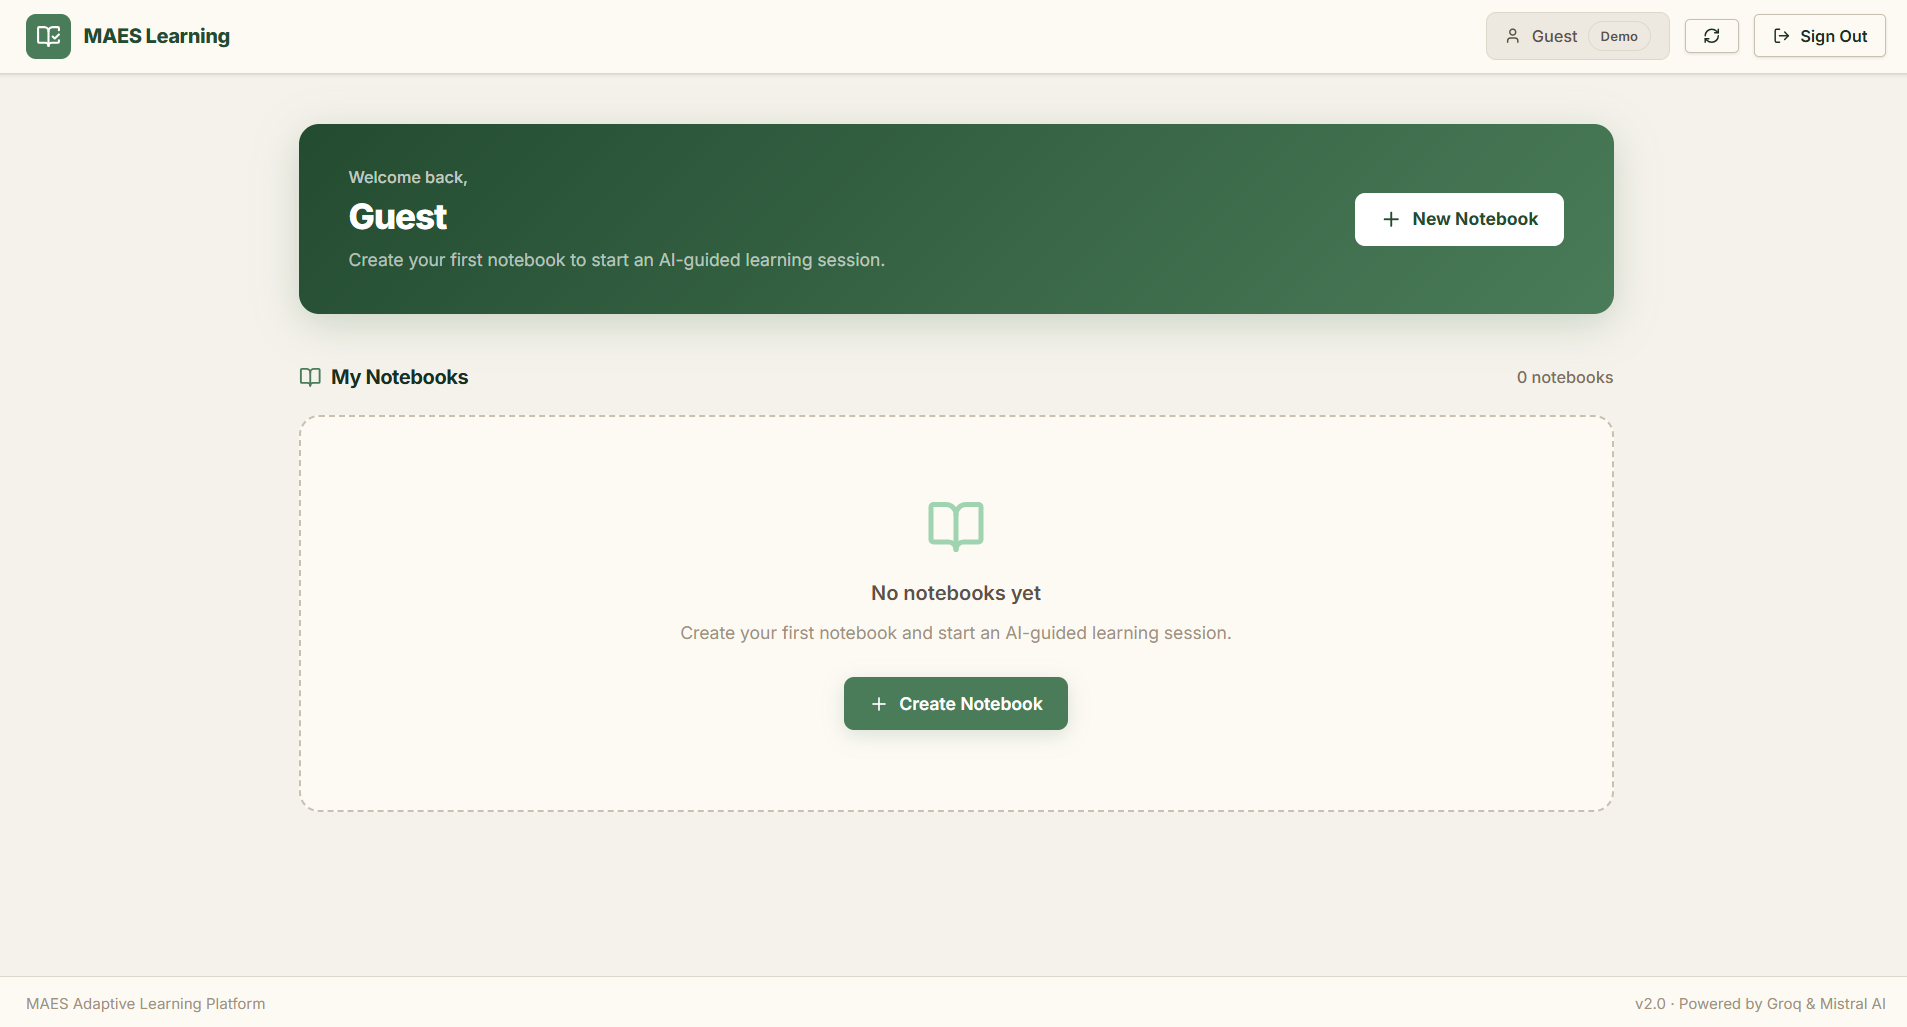Click the Sign Out arrow icon
Viewport: 1907px width, 1027px height.
(1781, 36)
